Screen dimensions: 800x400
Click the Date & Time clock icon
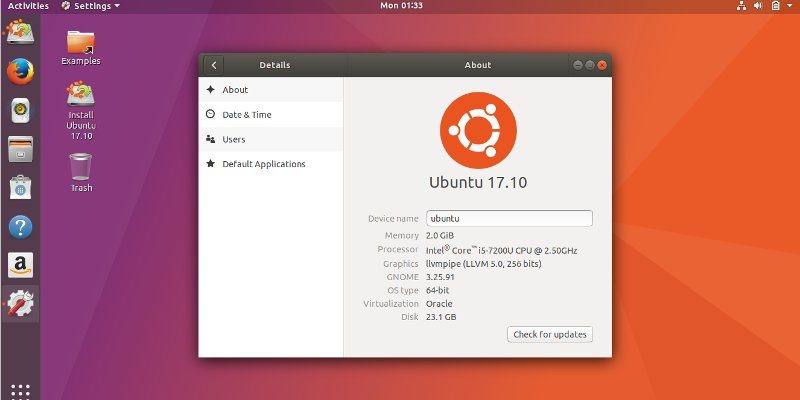[210, 114]
